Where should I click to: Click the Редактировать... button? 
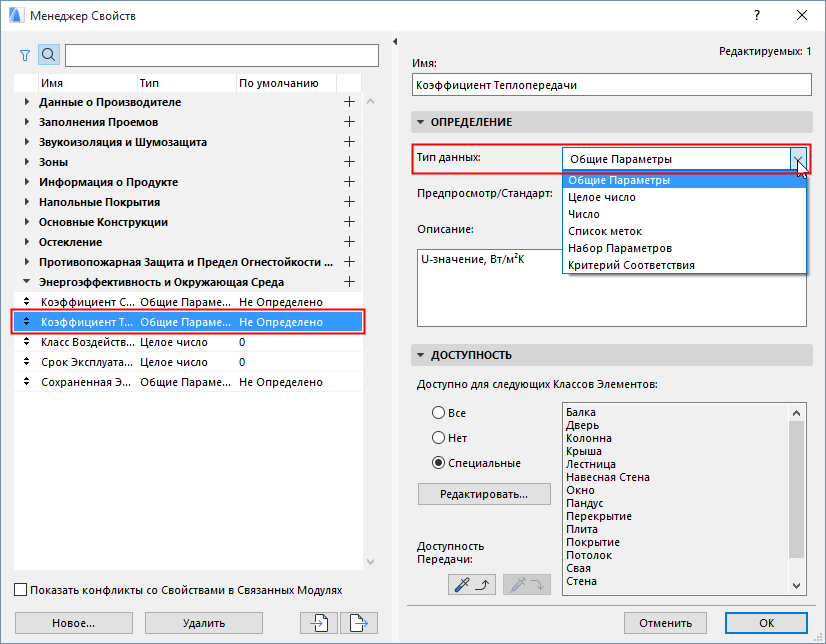point(484,494)
